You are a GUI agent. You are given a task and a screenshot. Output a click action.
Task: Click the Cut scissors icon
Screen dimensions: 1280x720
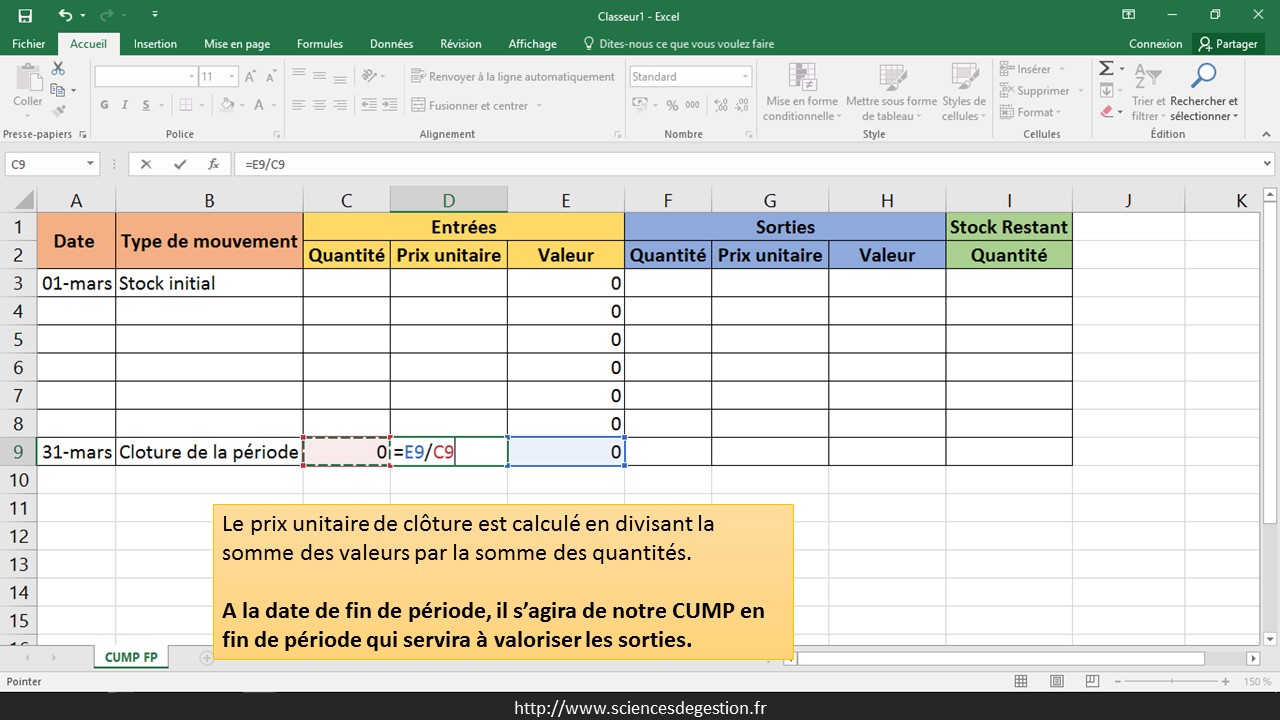[x=58, y=69]
